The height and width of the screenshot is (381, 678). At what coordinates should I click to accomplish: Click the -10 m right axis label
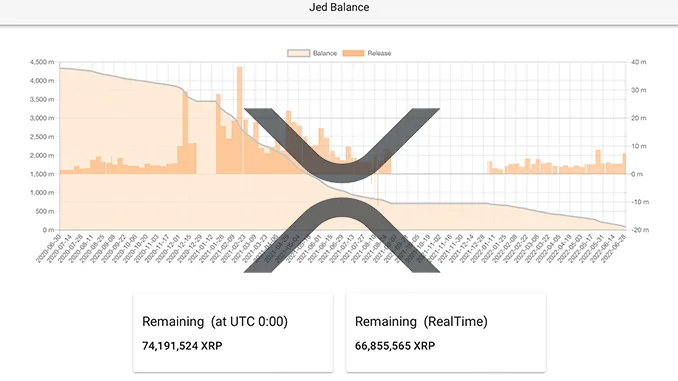click(x=640, y=202)
